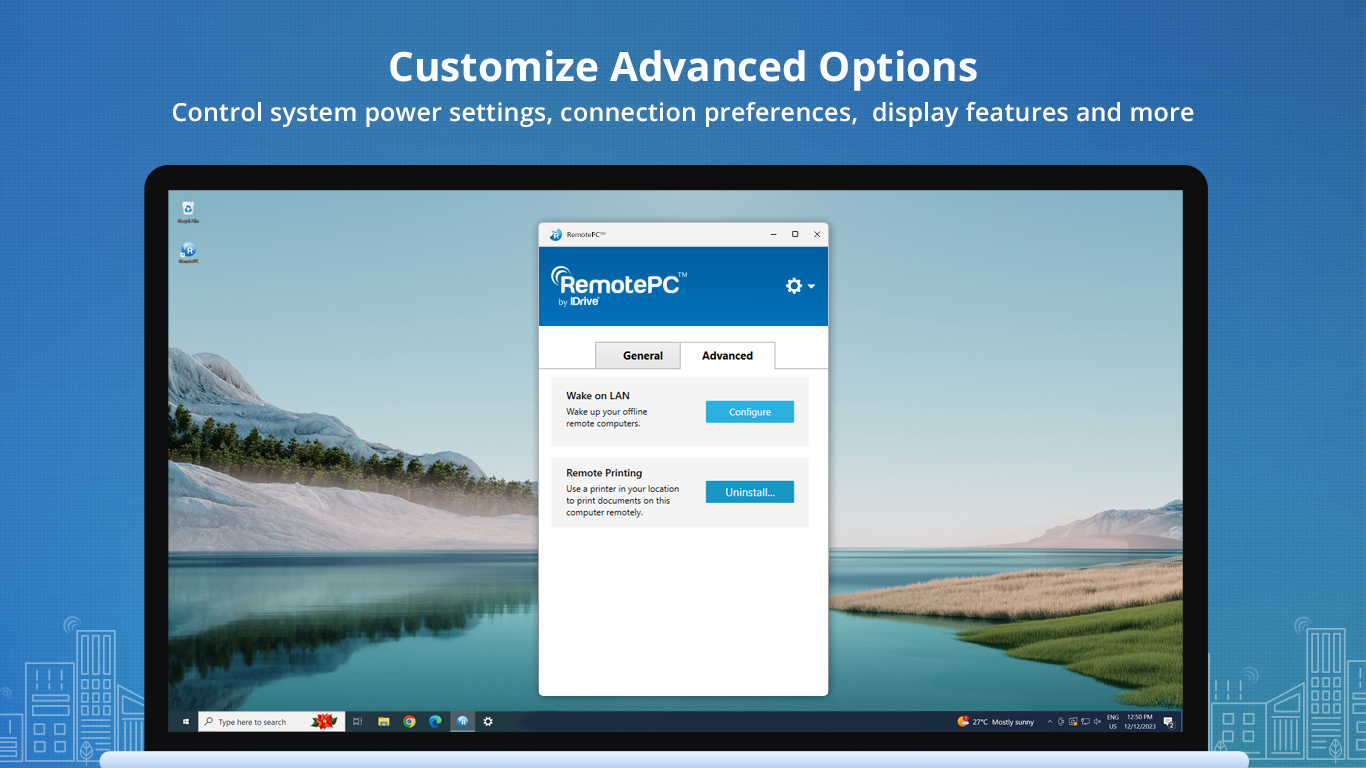
Task: Configure Wake on LAN
Action: pos(749,411)
